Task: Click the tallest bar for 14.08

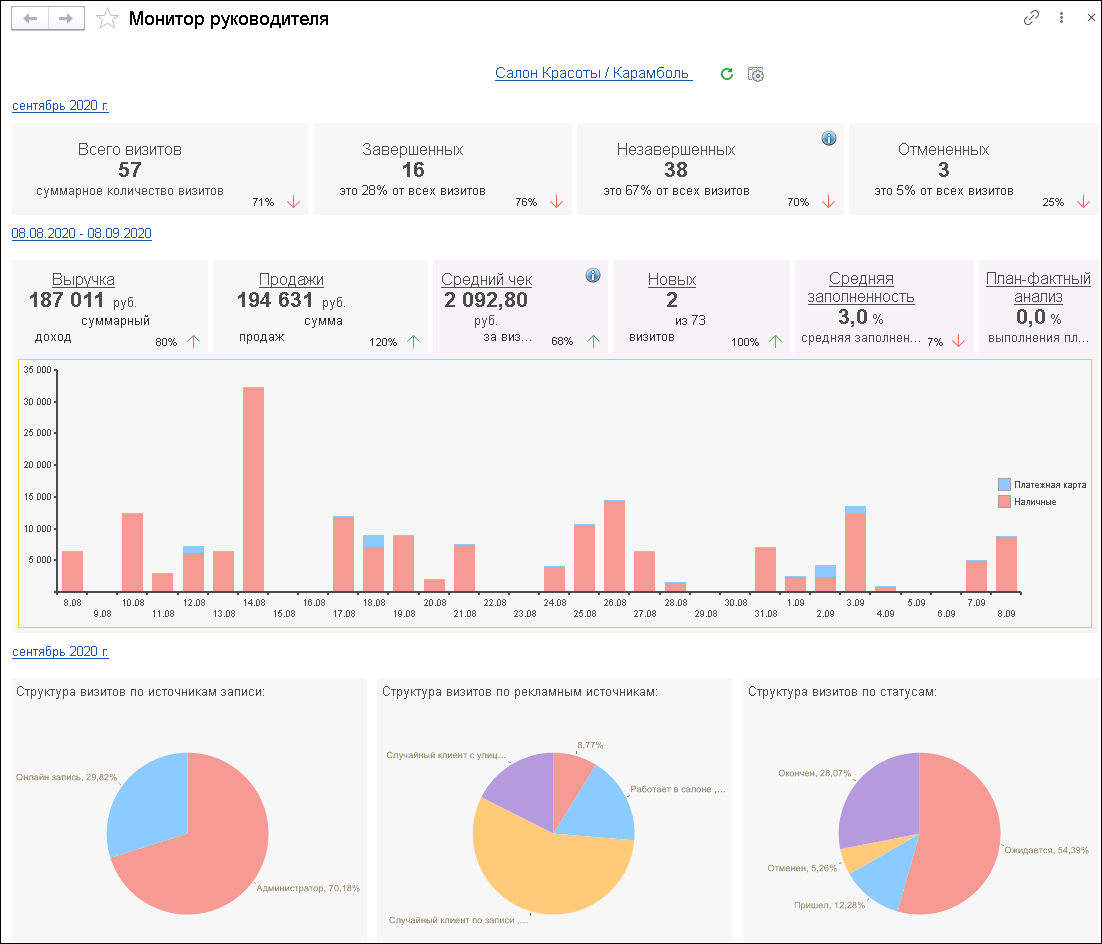Action: pyautogui.click(x=254, y=488)
